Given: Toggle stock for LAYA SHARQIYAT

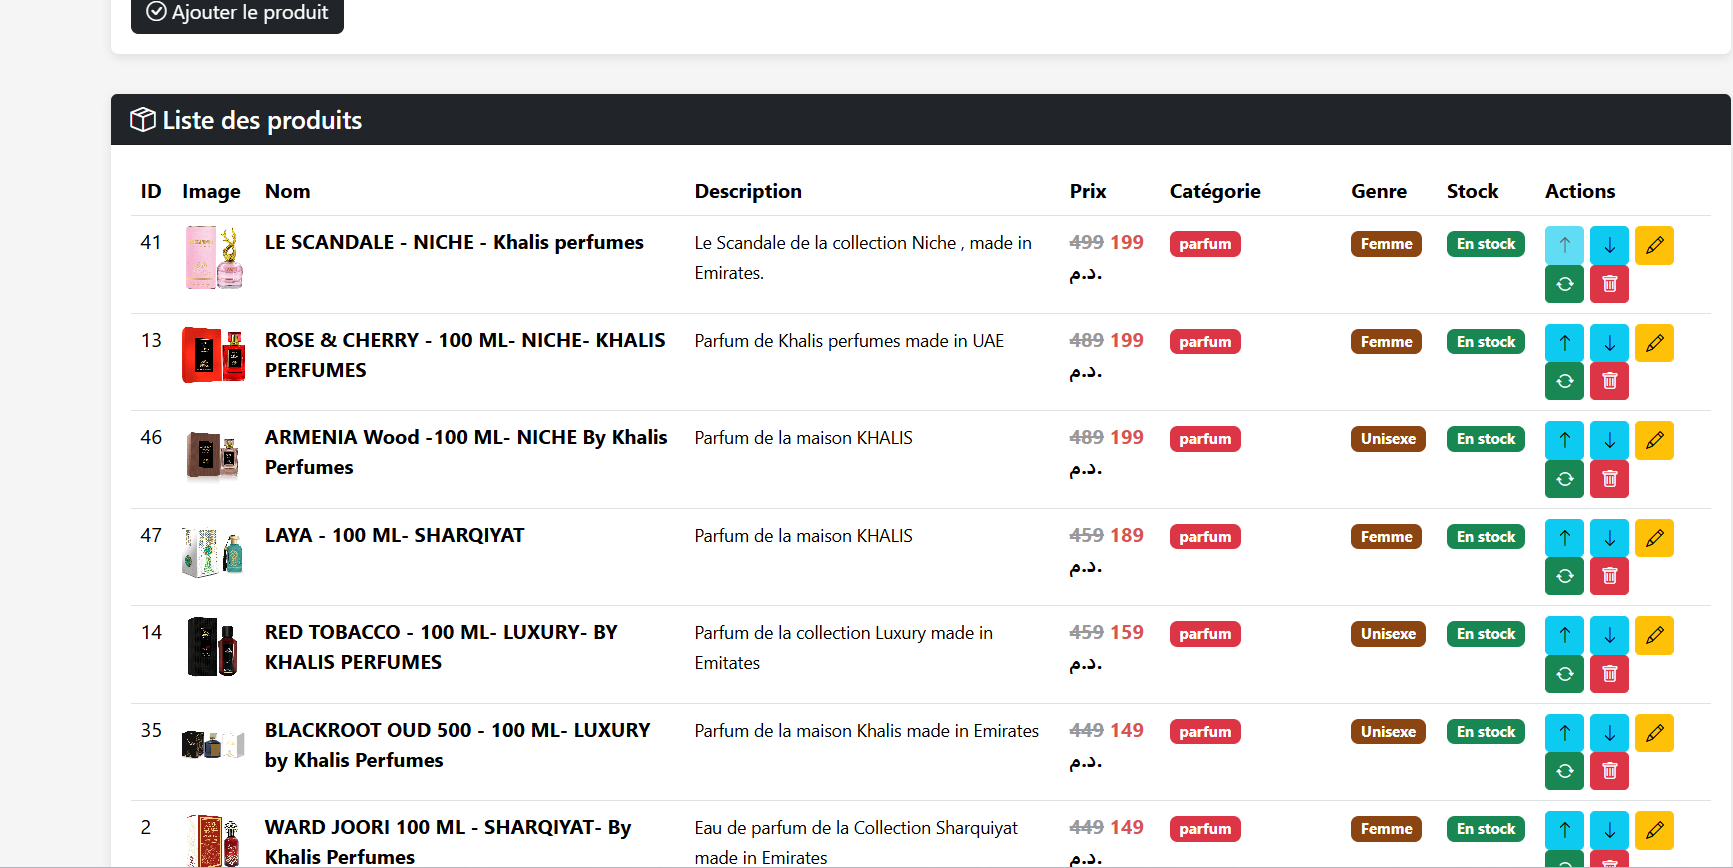Looking at the screenshot, I should 1564,576.
